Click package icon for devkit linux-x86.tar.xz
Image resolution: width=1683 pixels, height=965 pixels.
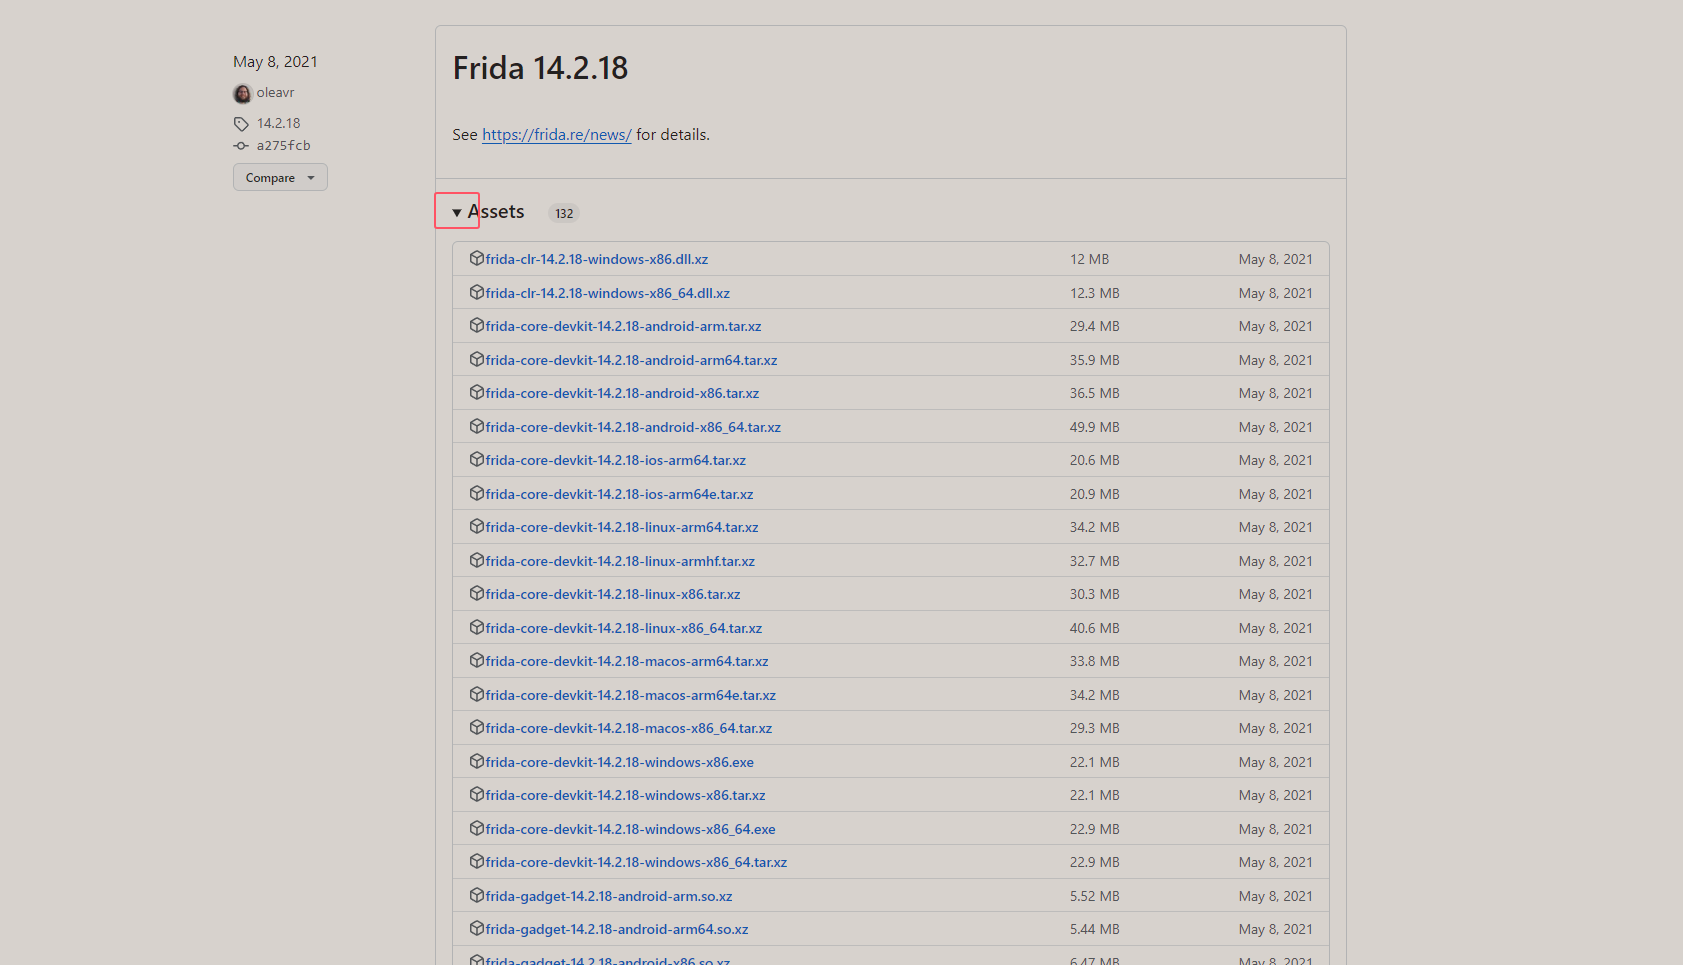click(x=477, y=593)
